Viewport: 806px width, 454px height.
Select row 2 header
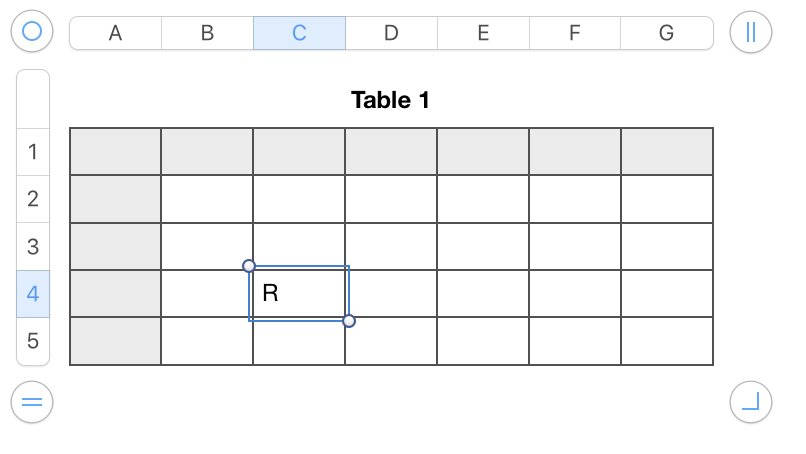33,199
